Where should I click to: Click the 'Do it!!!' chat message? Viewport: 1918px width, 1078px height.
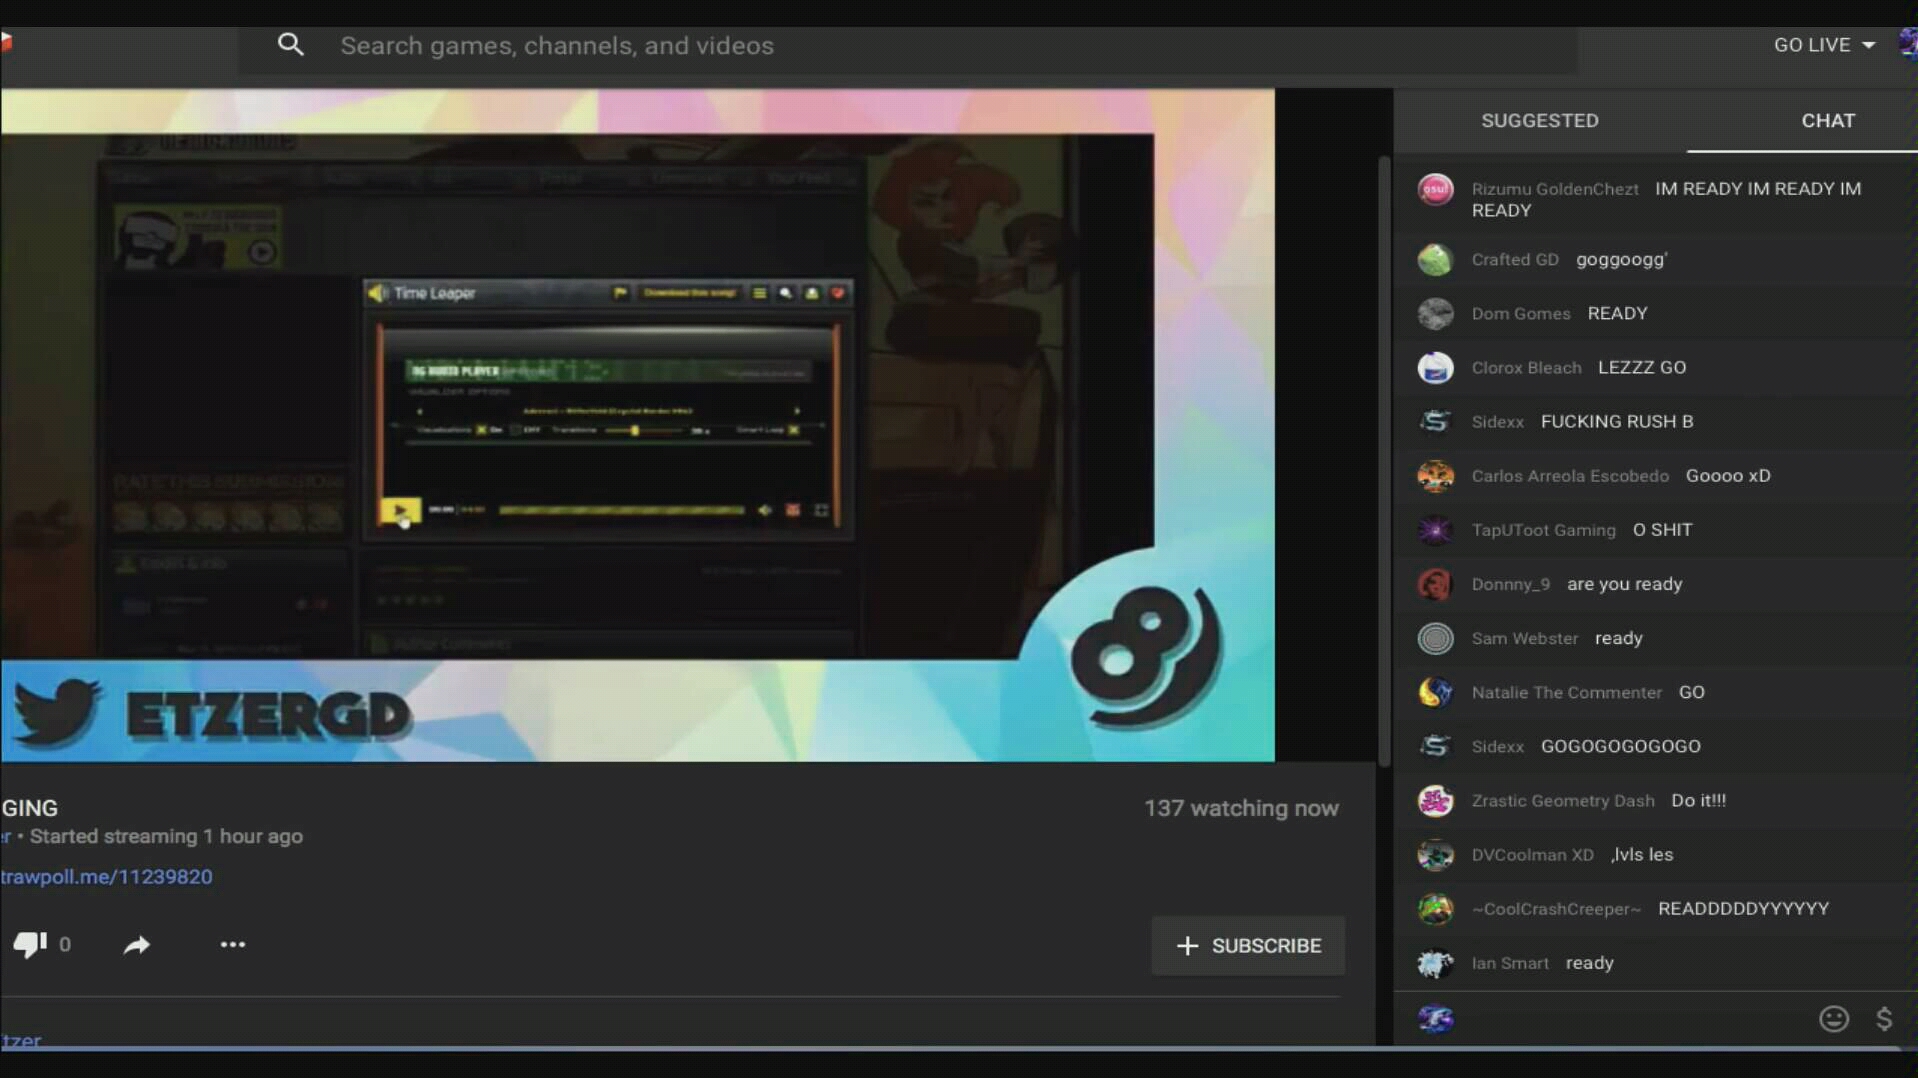[1698, 801]
